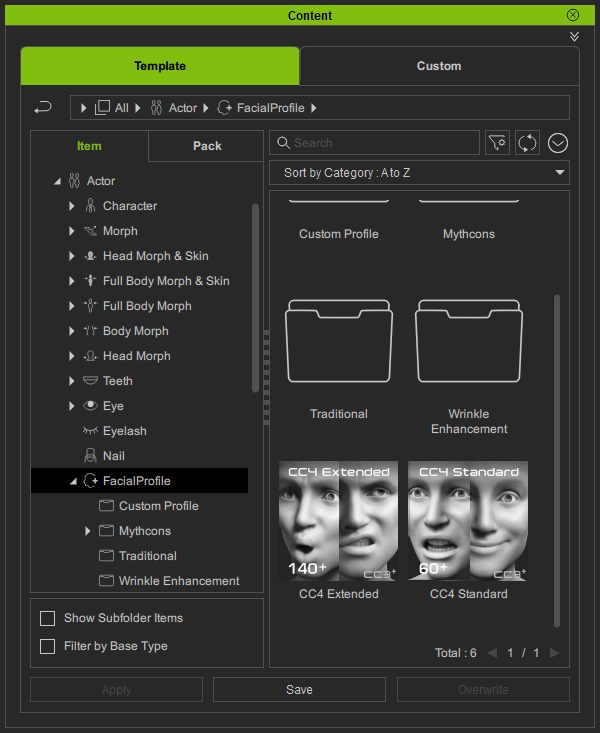Collapse the FacialProfile tree node

[x=72, y=481]
